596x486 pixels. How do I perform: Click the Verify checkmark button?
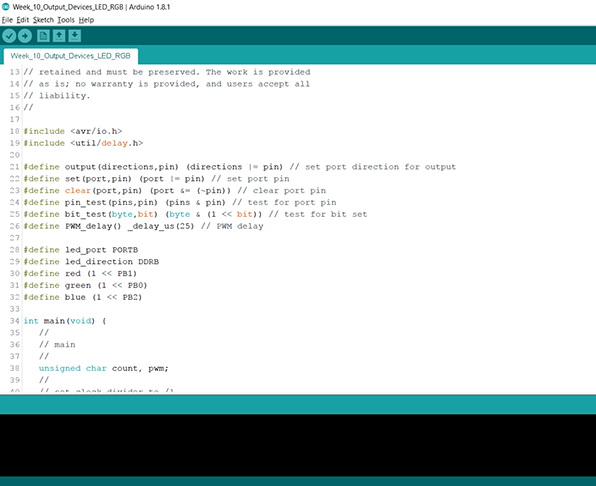pyautogui.click(x=9, y=36)
